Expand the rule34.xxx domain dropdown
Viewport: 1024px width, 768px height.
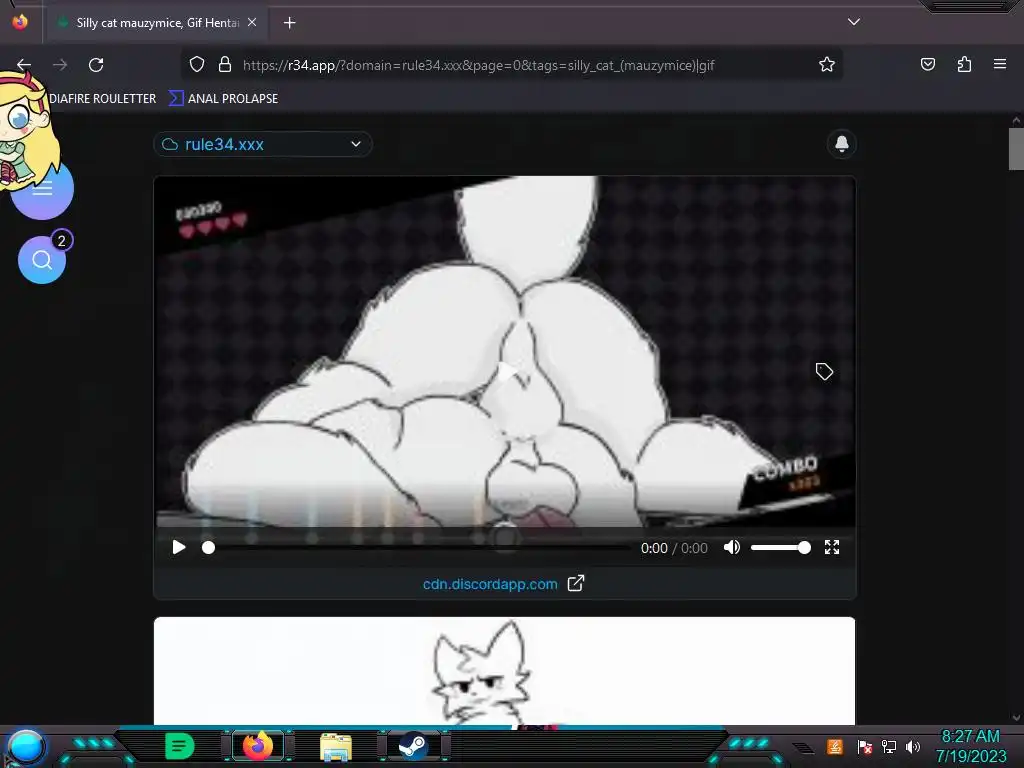(x=263, y=144)
